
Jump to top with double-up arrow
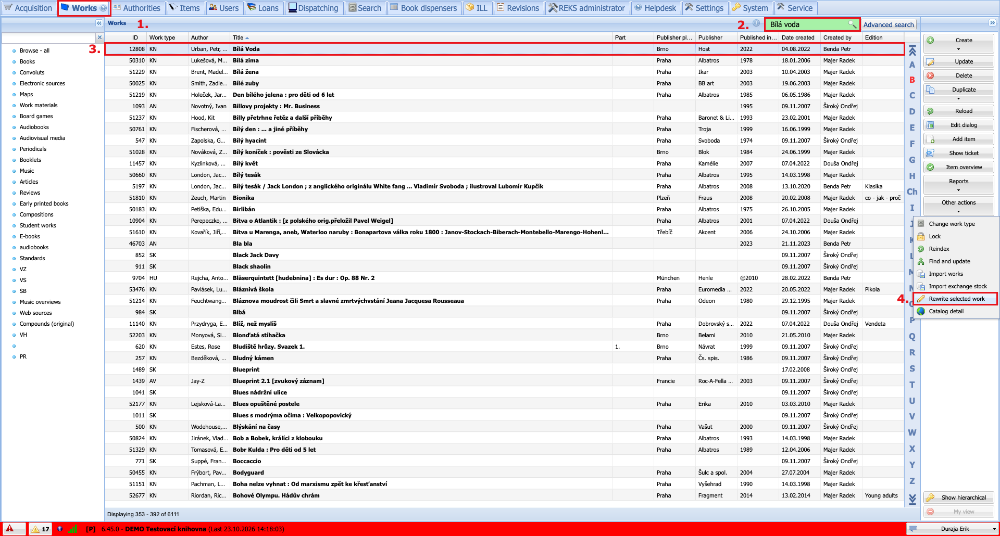(x=912, y=51)
